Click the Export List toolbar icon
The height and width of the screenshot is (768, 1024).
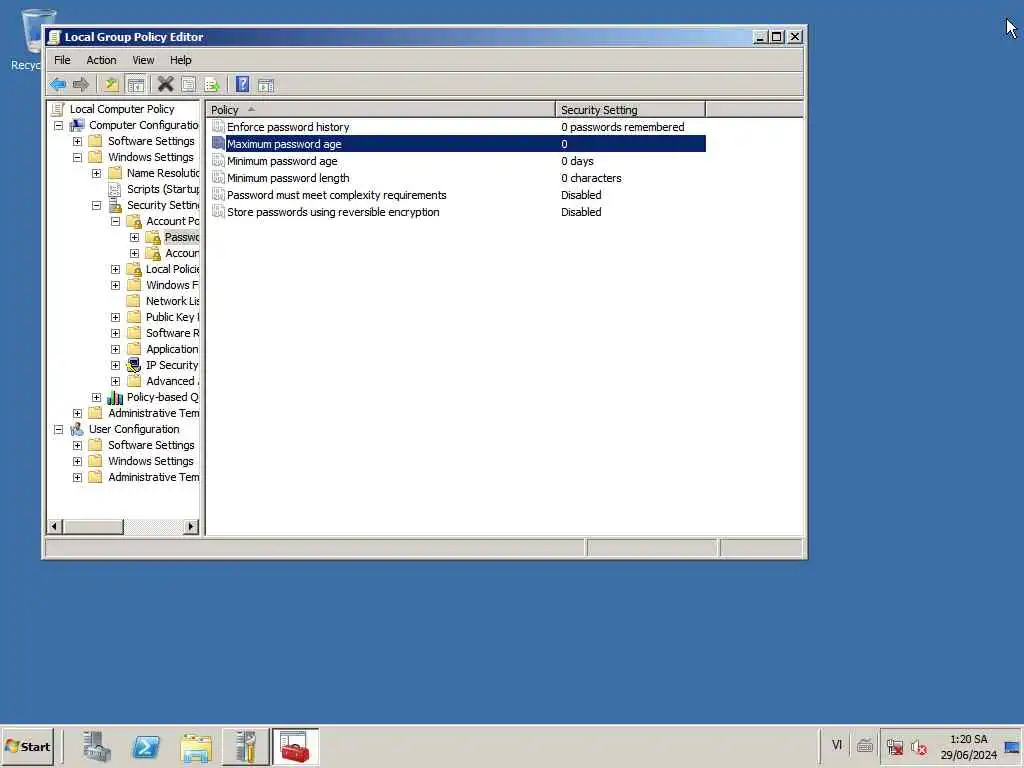point(212,84)
